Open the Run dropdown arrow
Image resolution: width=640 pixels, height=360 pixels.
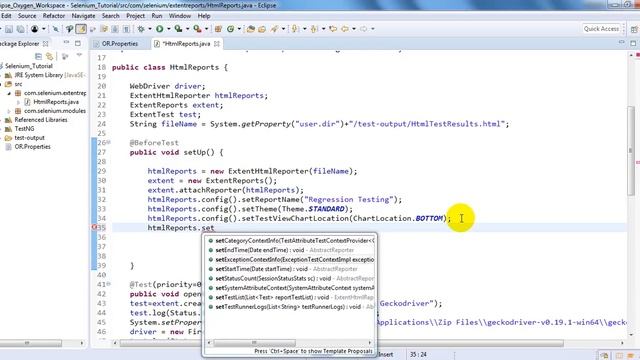tap(169, 29)
